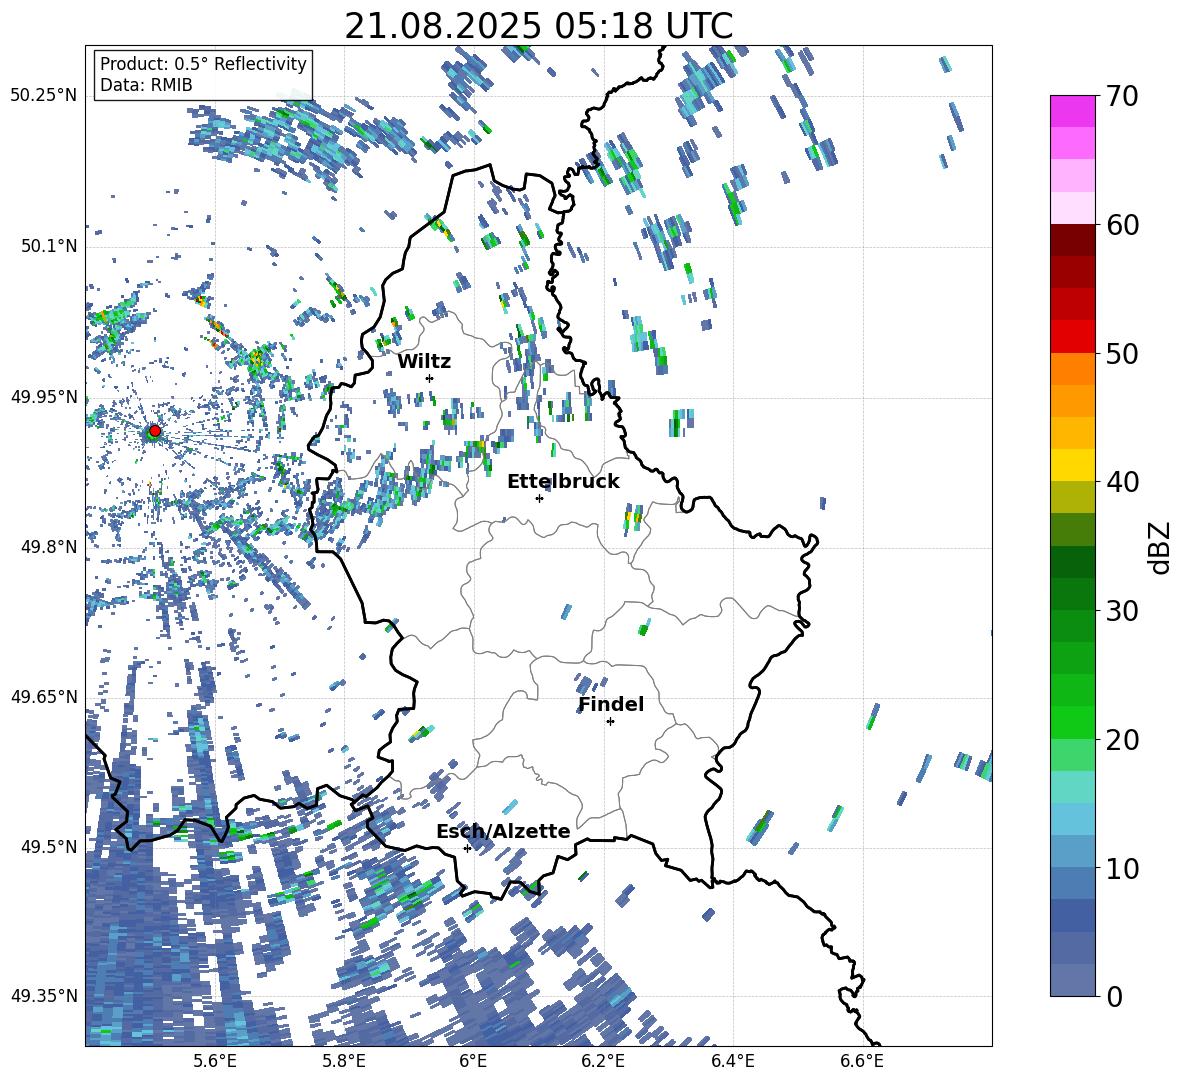Click the latitude label 50.1°N
The image size is (1184, 1081).
pyautogui.click(x=48, y=246)
